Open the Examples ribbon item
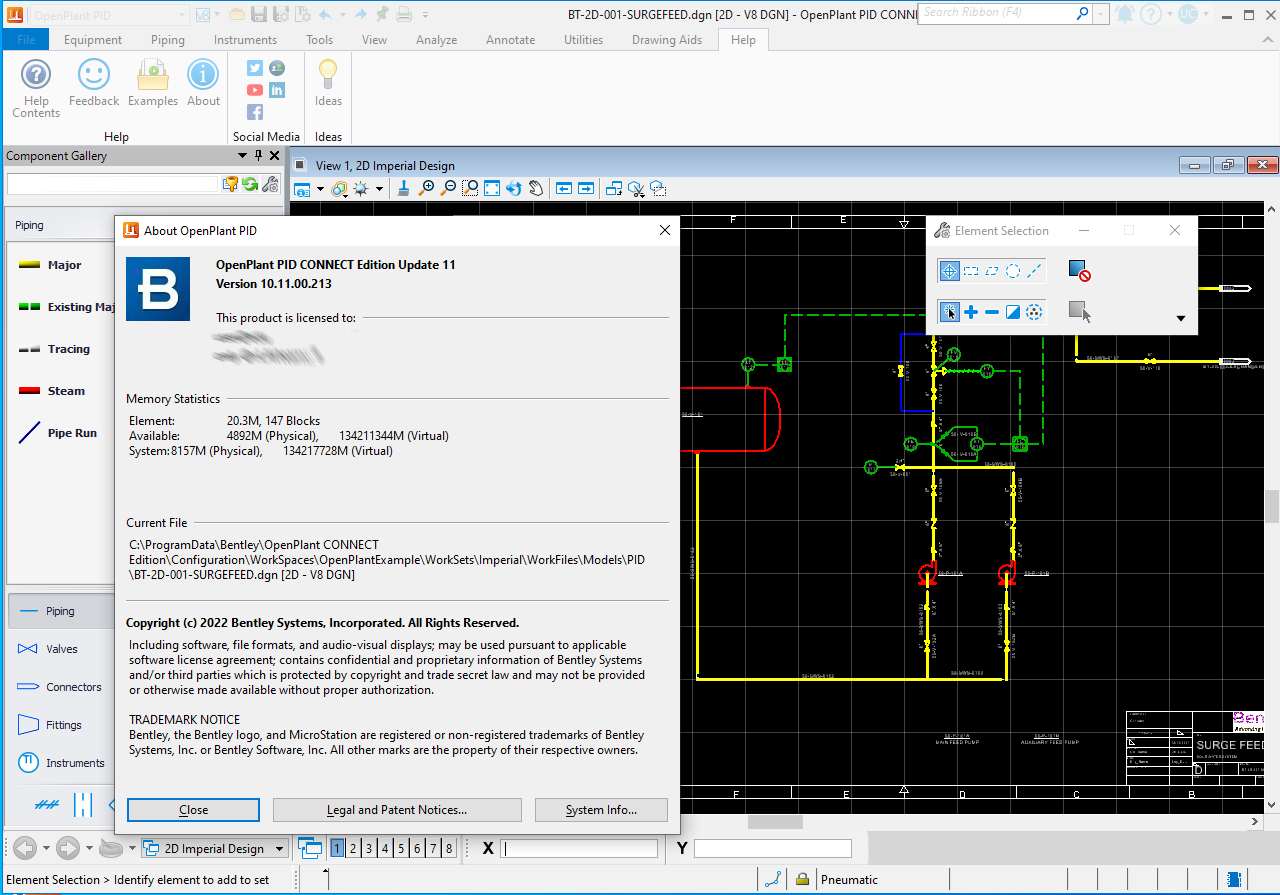The image size is (1280, 895). click(x=153, y=82)
